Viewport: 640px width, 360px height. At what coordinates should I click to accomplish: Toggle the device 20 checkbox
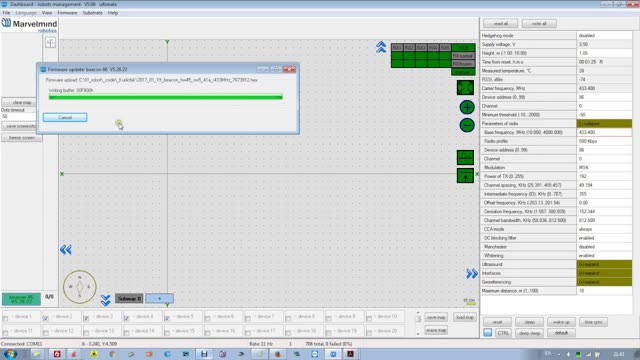(369, 333)
